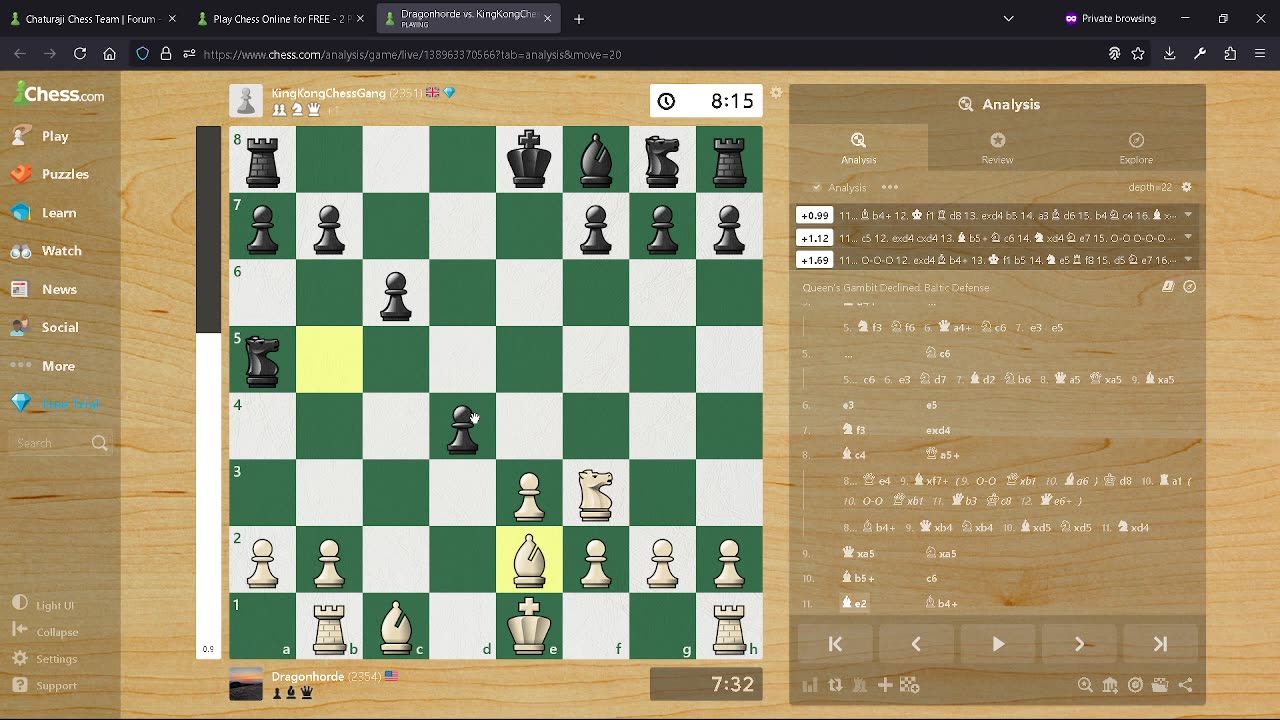This screenshot has width=1280, height=720.
Task: Open the browser application menu
Action: 1260,54
